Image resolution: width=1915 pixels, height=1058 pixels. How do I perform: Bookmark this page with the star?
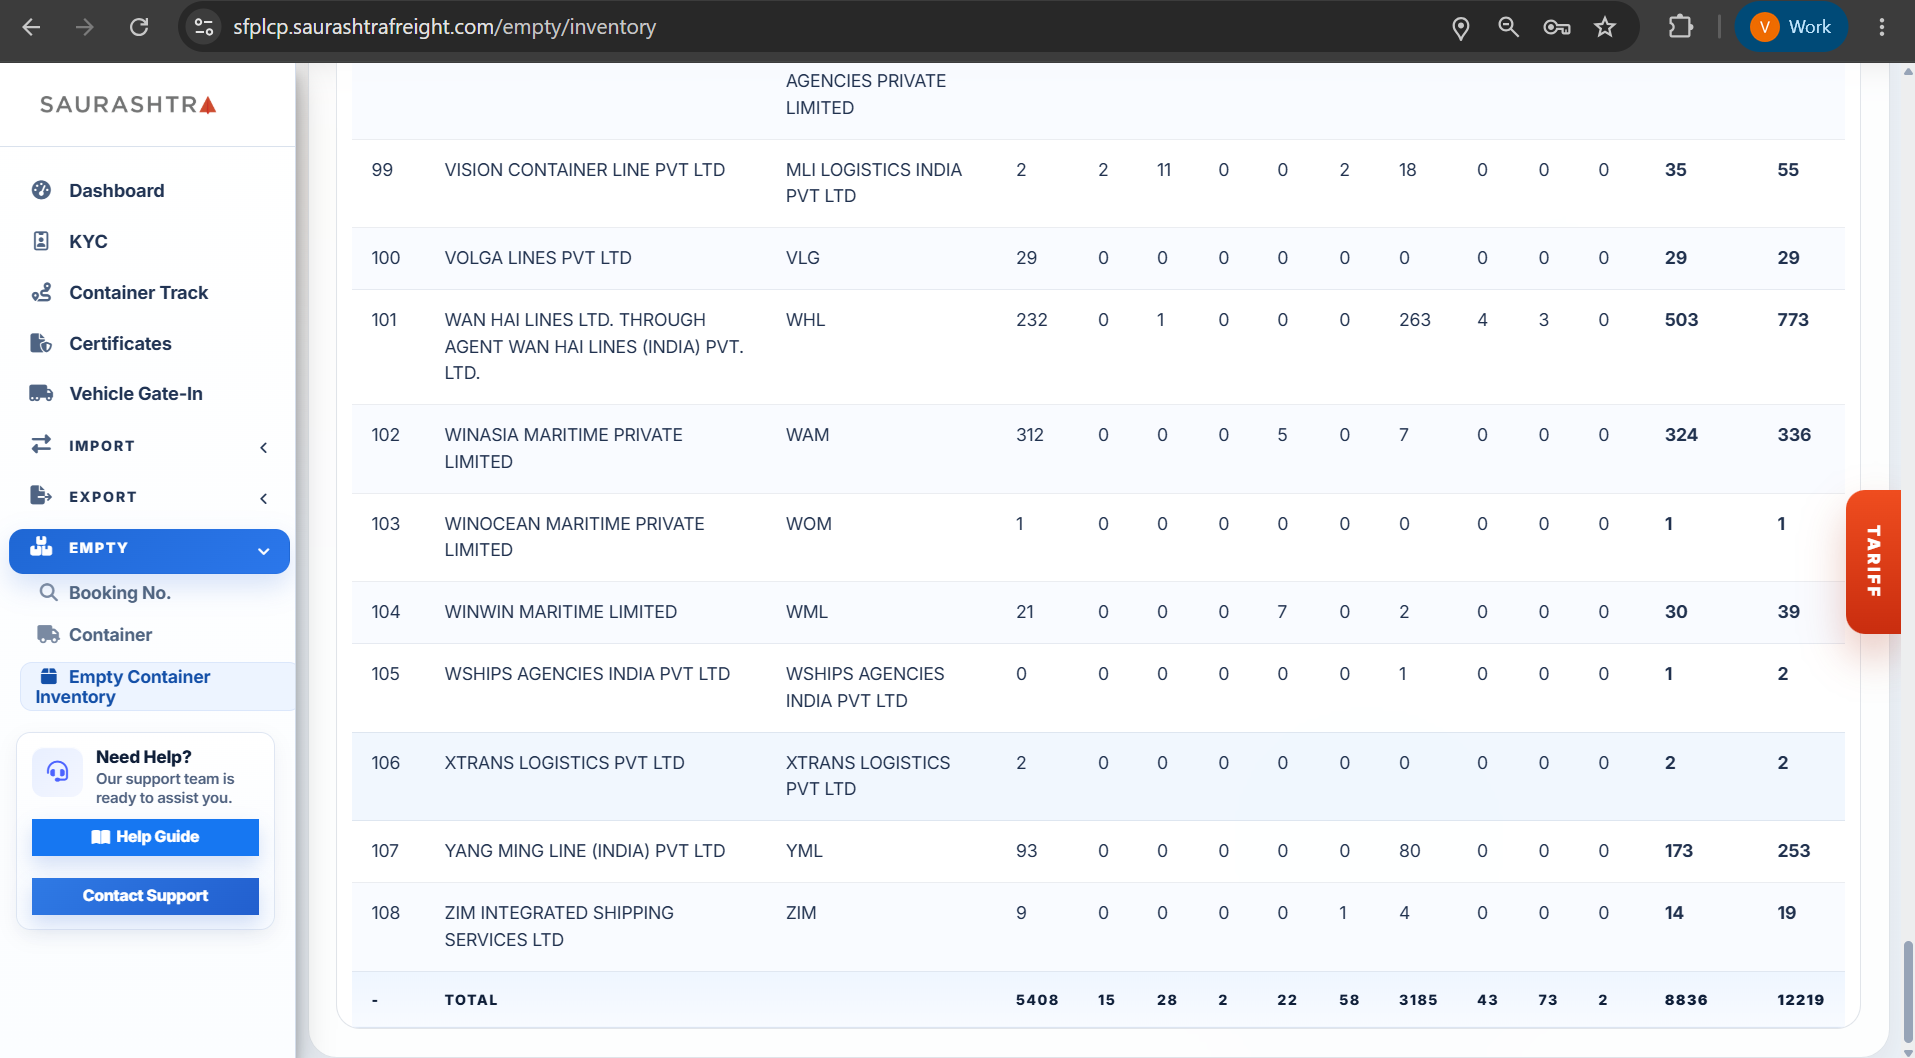(1605, 27)
